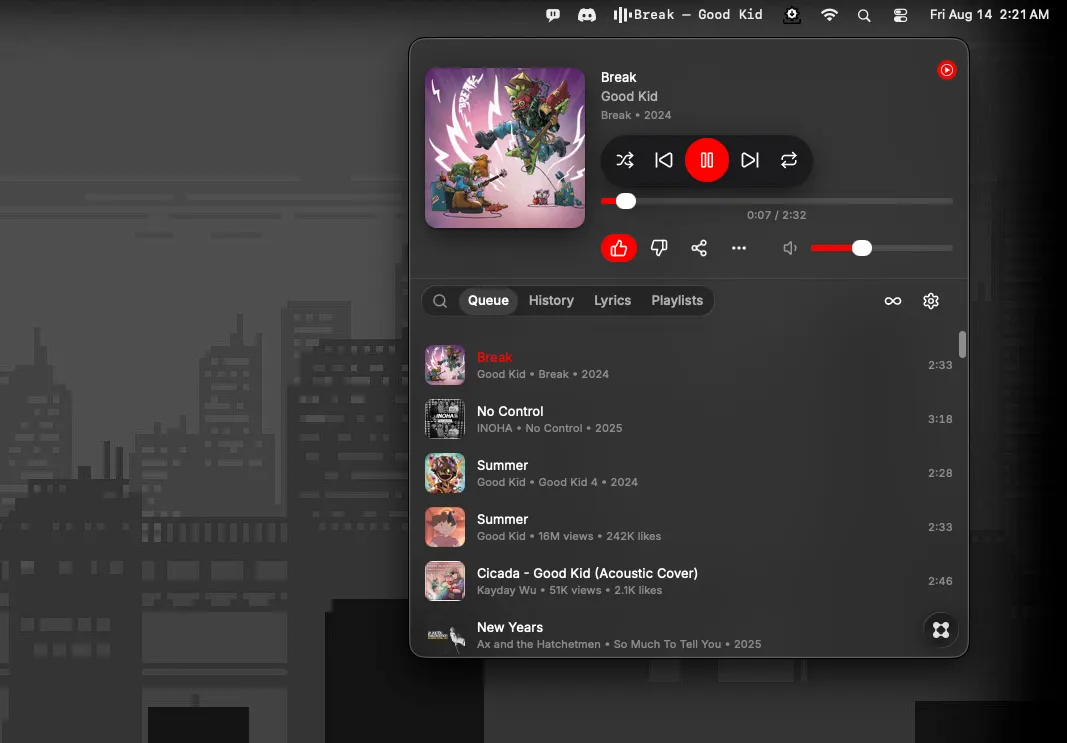The width and height of the screenshot is (1067, 743).
Task: Open the Wi-Fi menu bar icon
Action: click(x=829, y=14)
